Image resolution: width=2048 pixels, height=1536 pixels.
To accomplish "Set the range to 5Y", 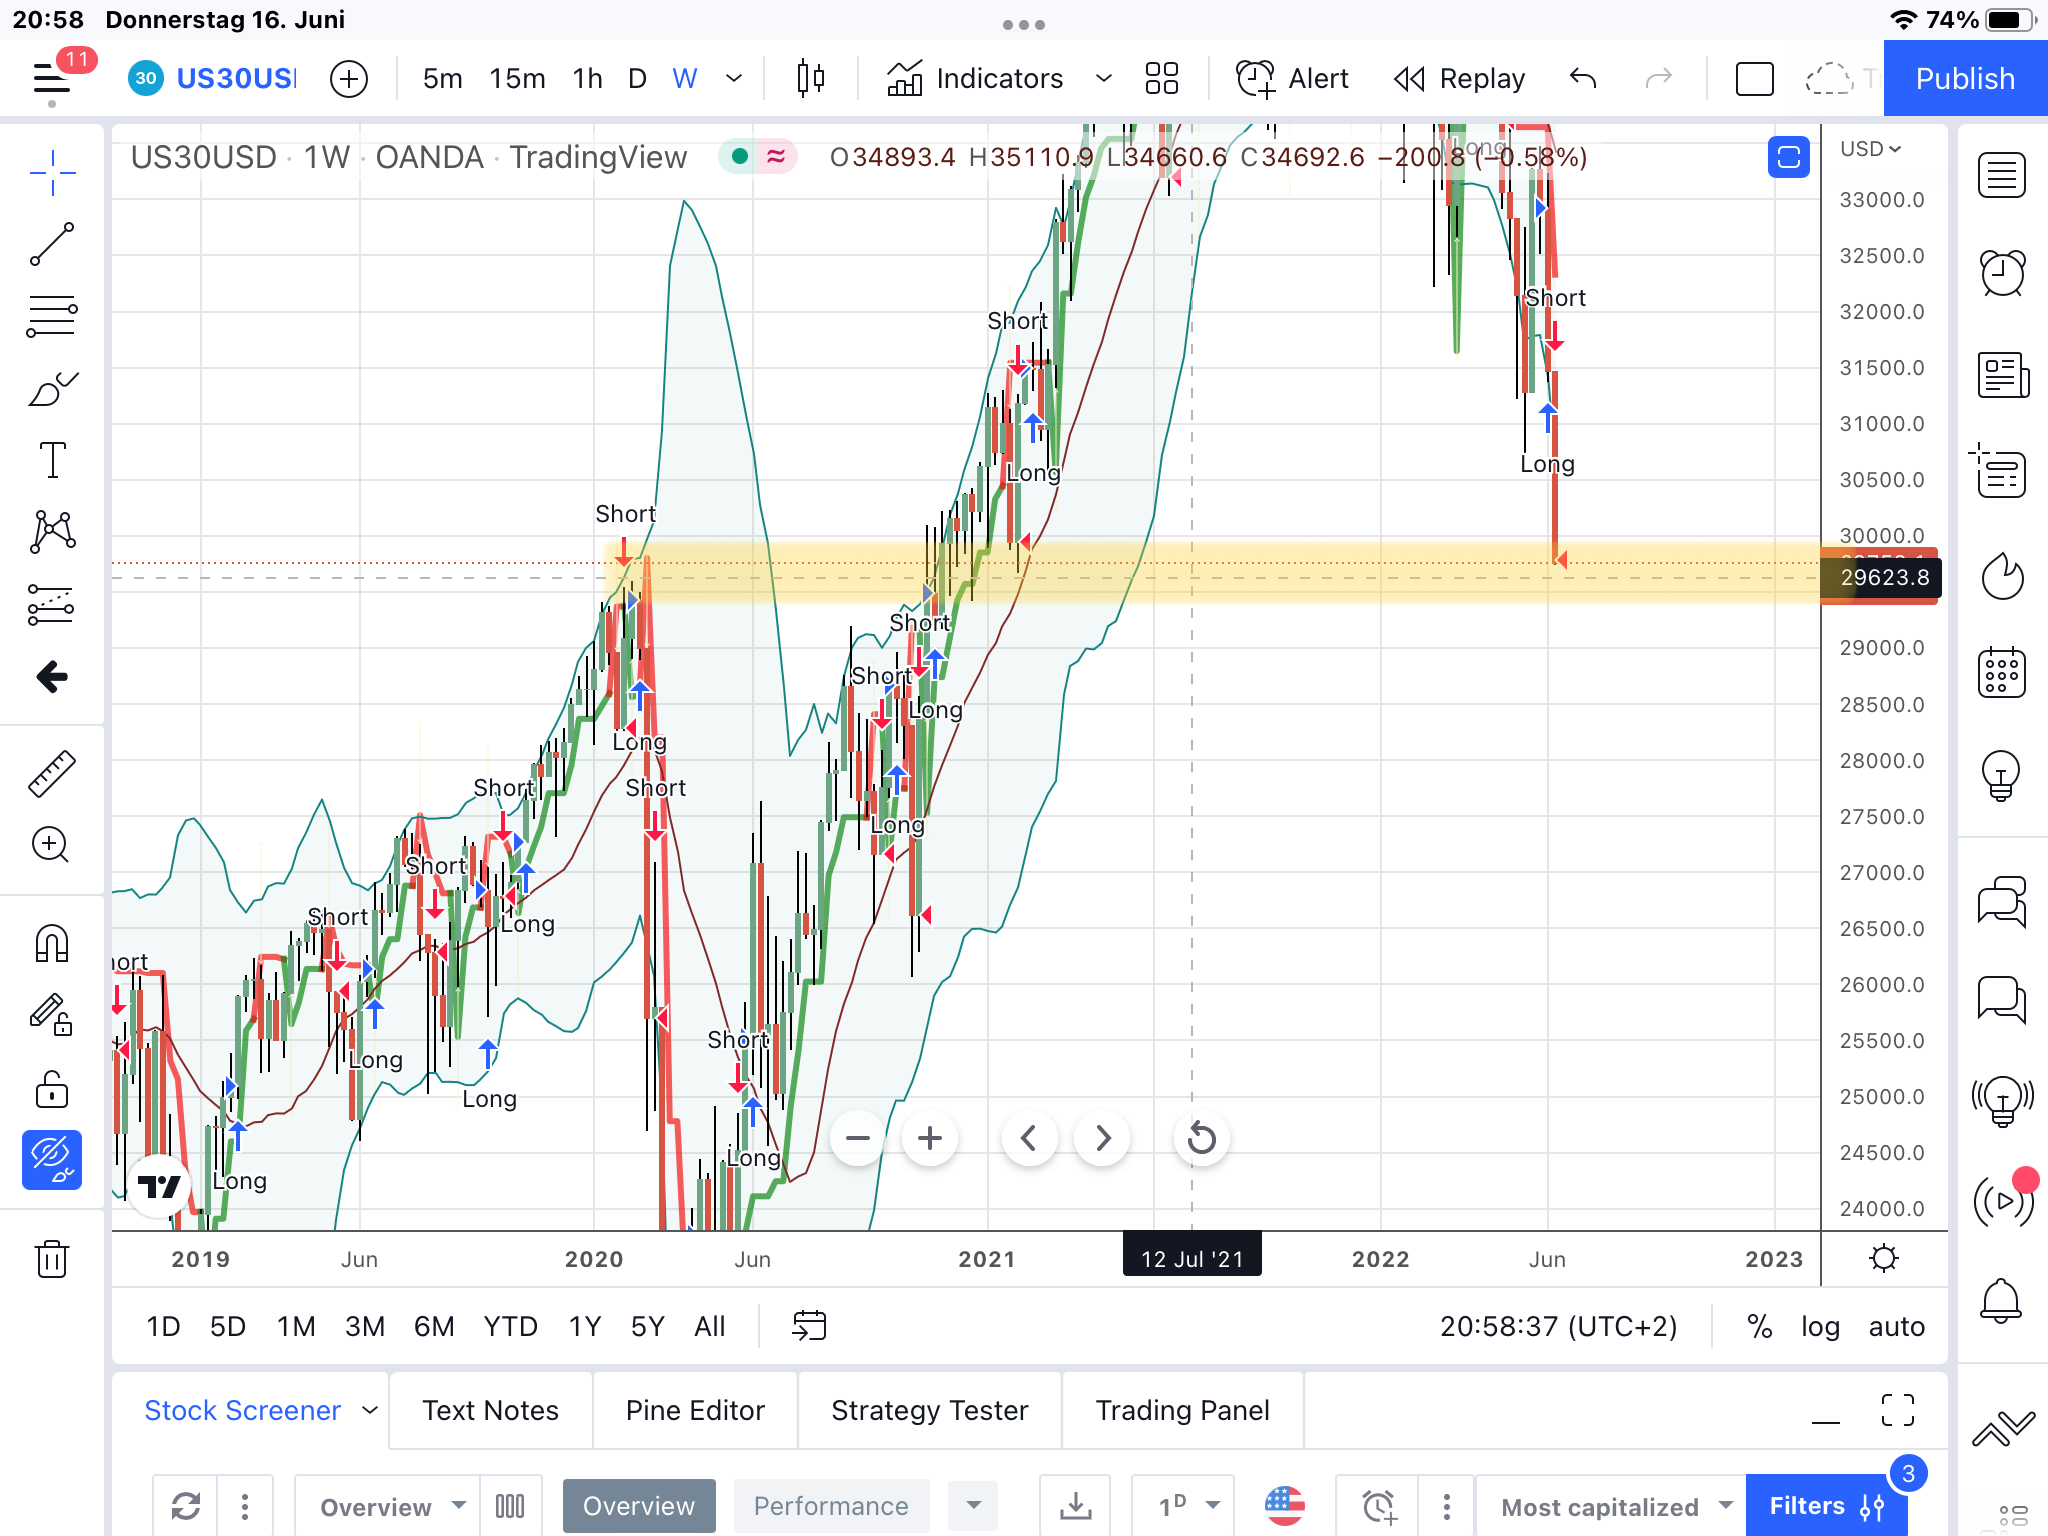I will pyautogui.click(x=647, y=1326).
